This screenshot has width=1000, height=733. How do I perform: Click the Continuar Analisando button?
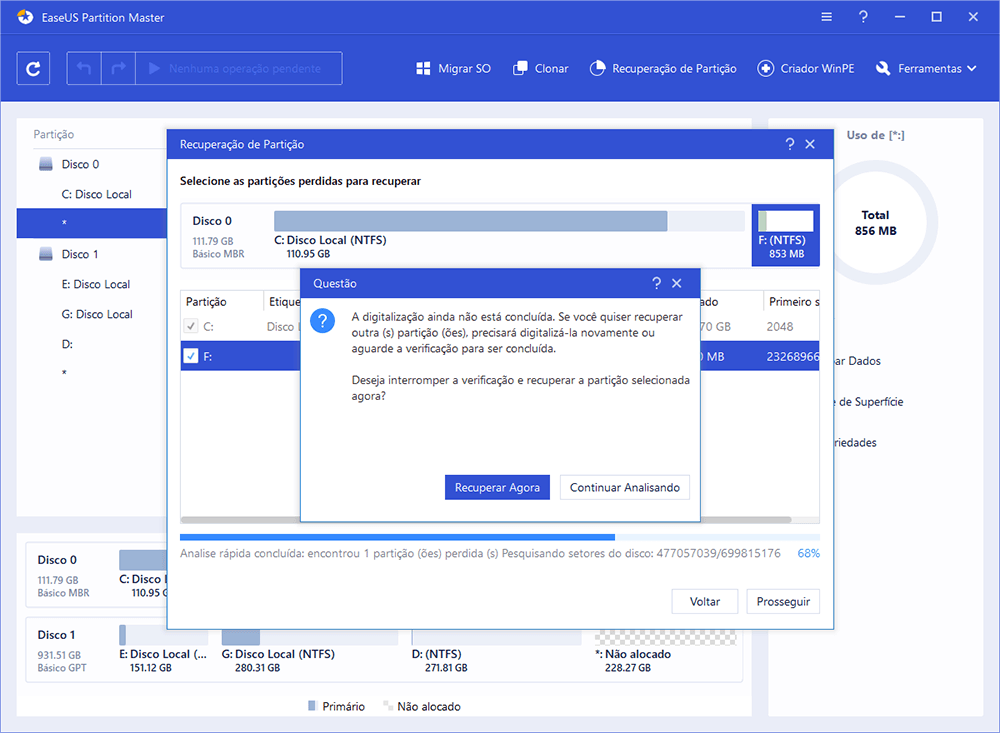coord(625,487)
